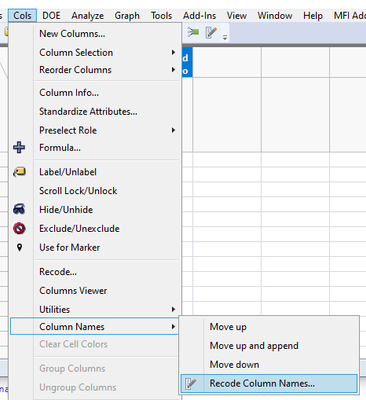Select Use for Marker entry
The image size is (366, 400).
[x=95, y=247]
